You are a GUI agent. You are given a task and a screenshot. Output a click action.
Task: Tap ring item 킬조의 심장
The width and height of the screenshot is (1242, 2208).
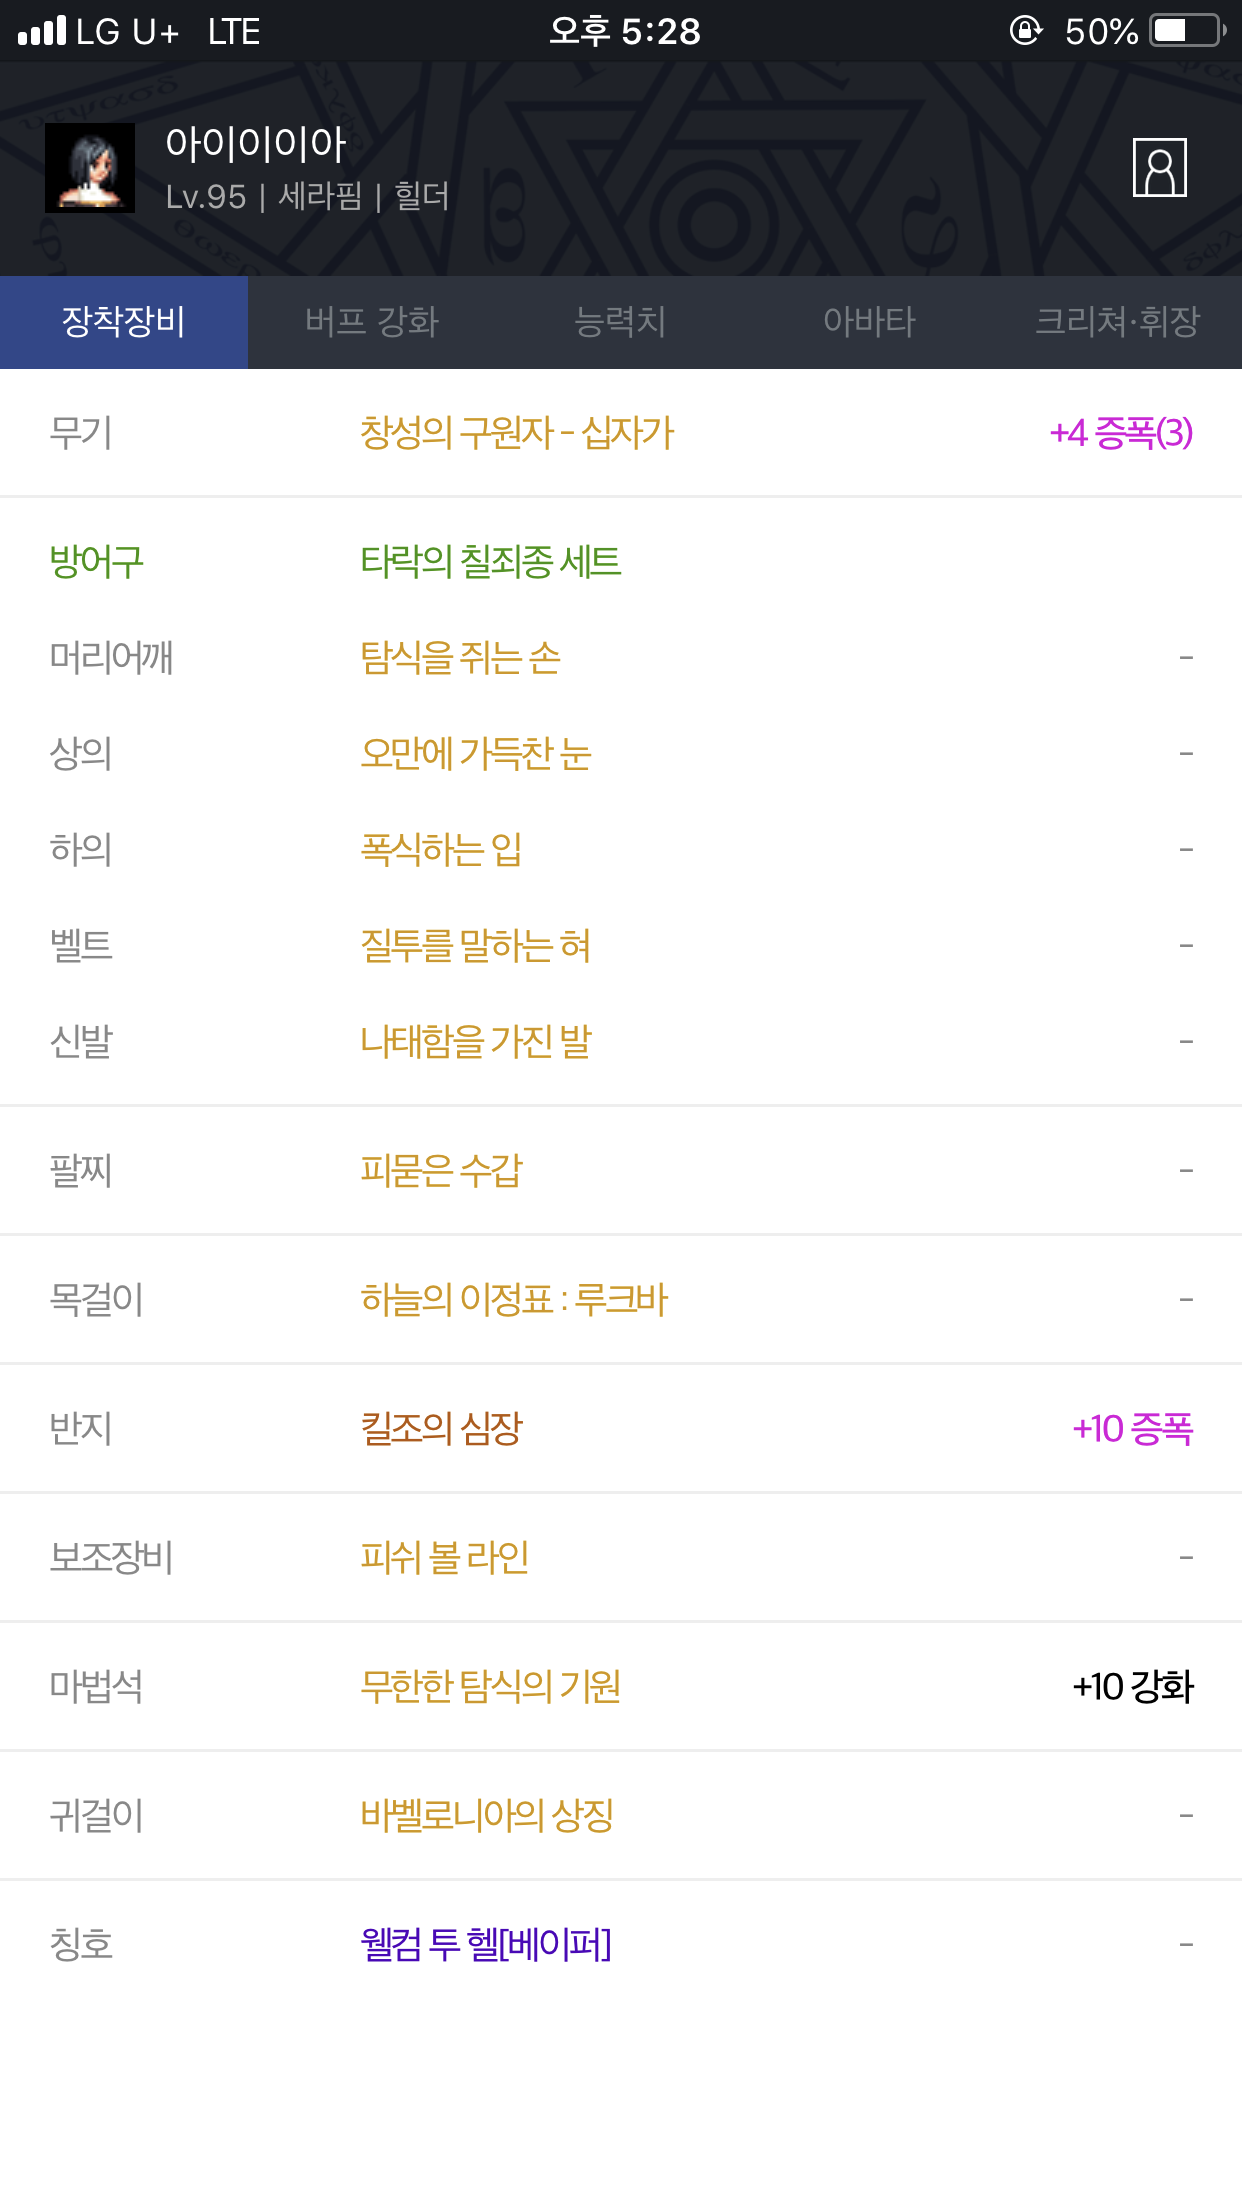tap(441, 1428)
